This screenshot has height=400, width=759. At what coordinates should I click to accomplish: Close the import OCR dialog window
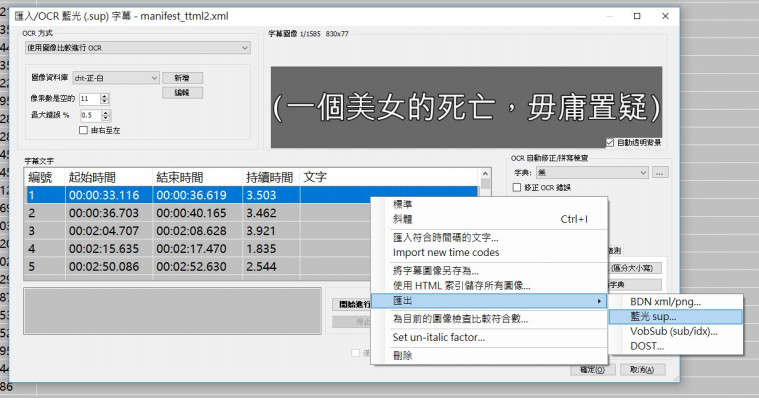665,16
